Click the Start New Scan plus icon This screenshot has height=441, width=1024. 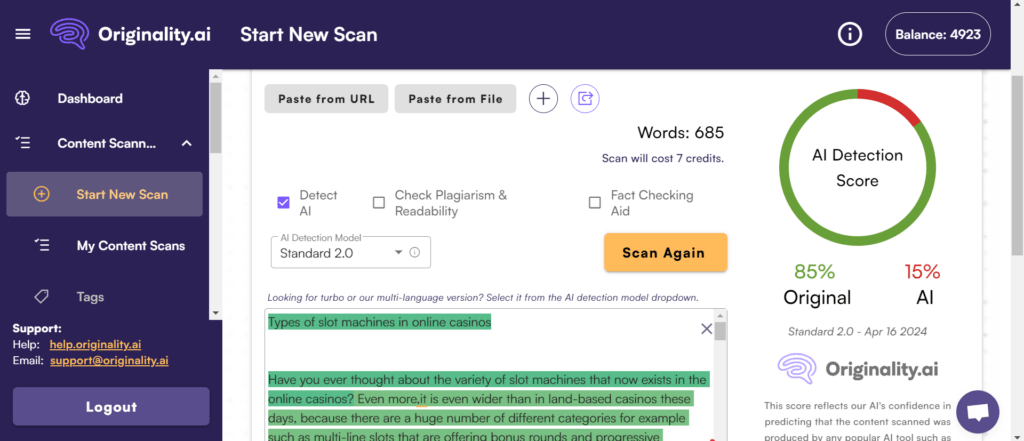coord(41,194)
